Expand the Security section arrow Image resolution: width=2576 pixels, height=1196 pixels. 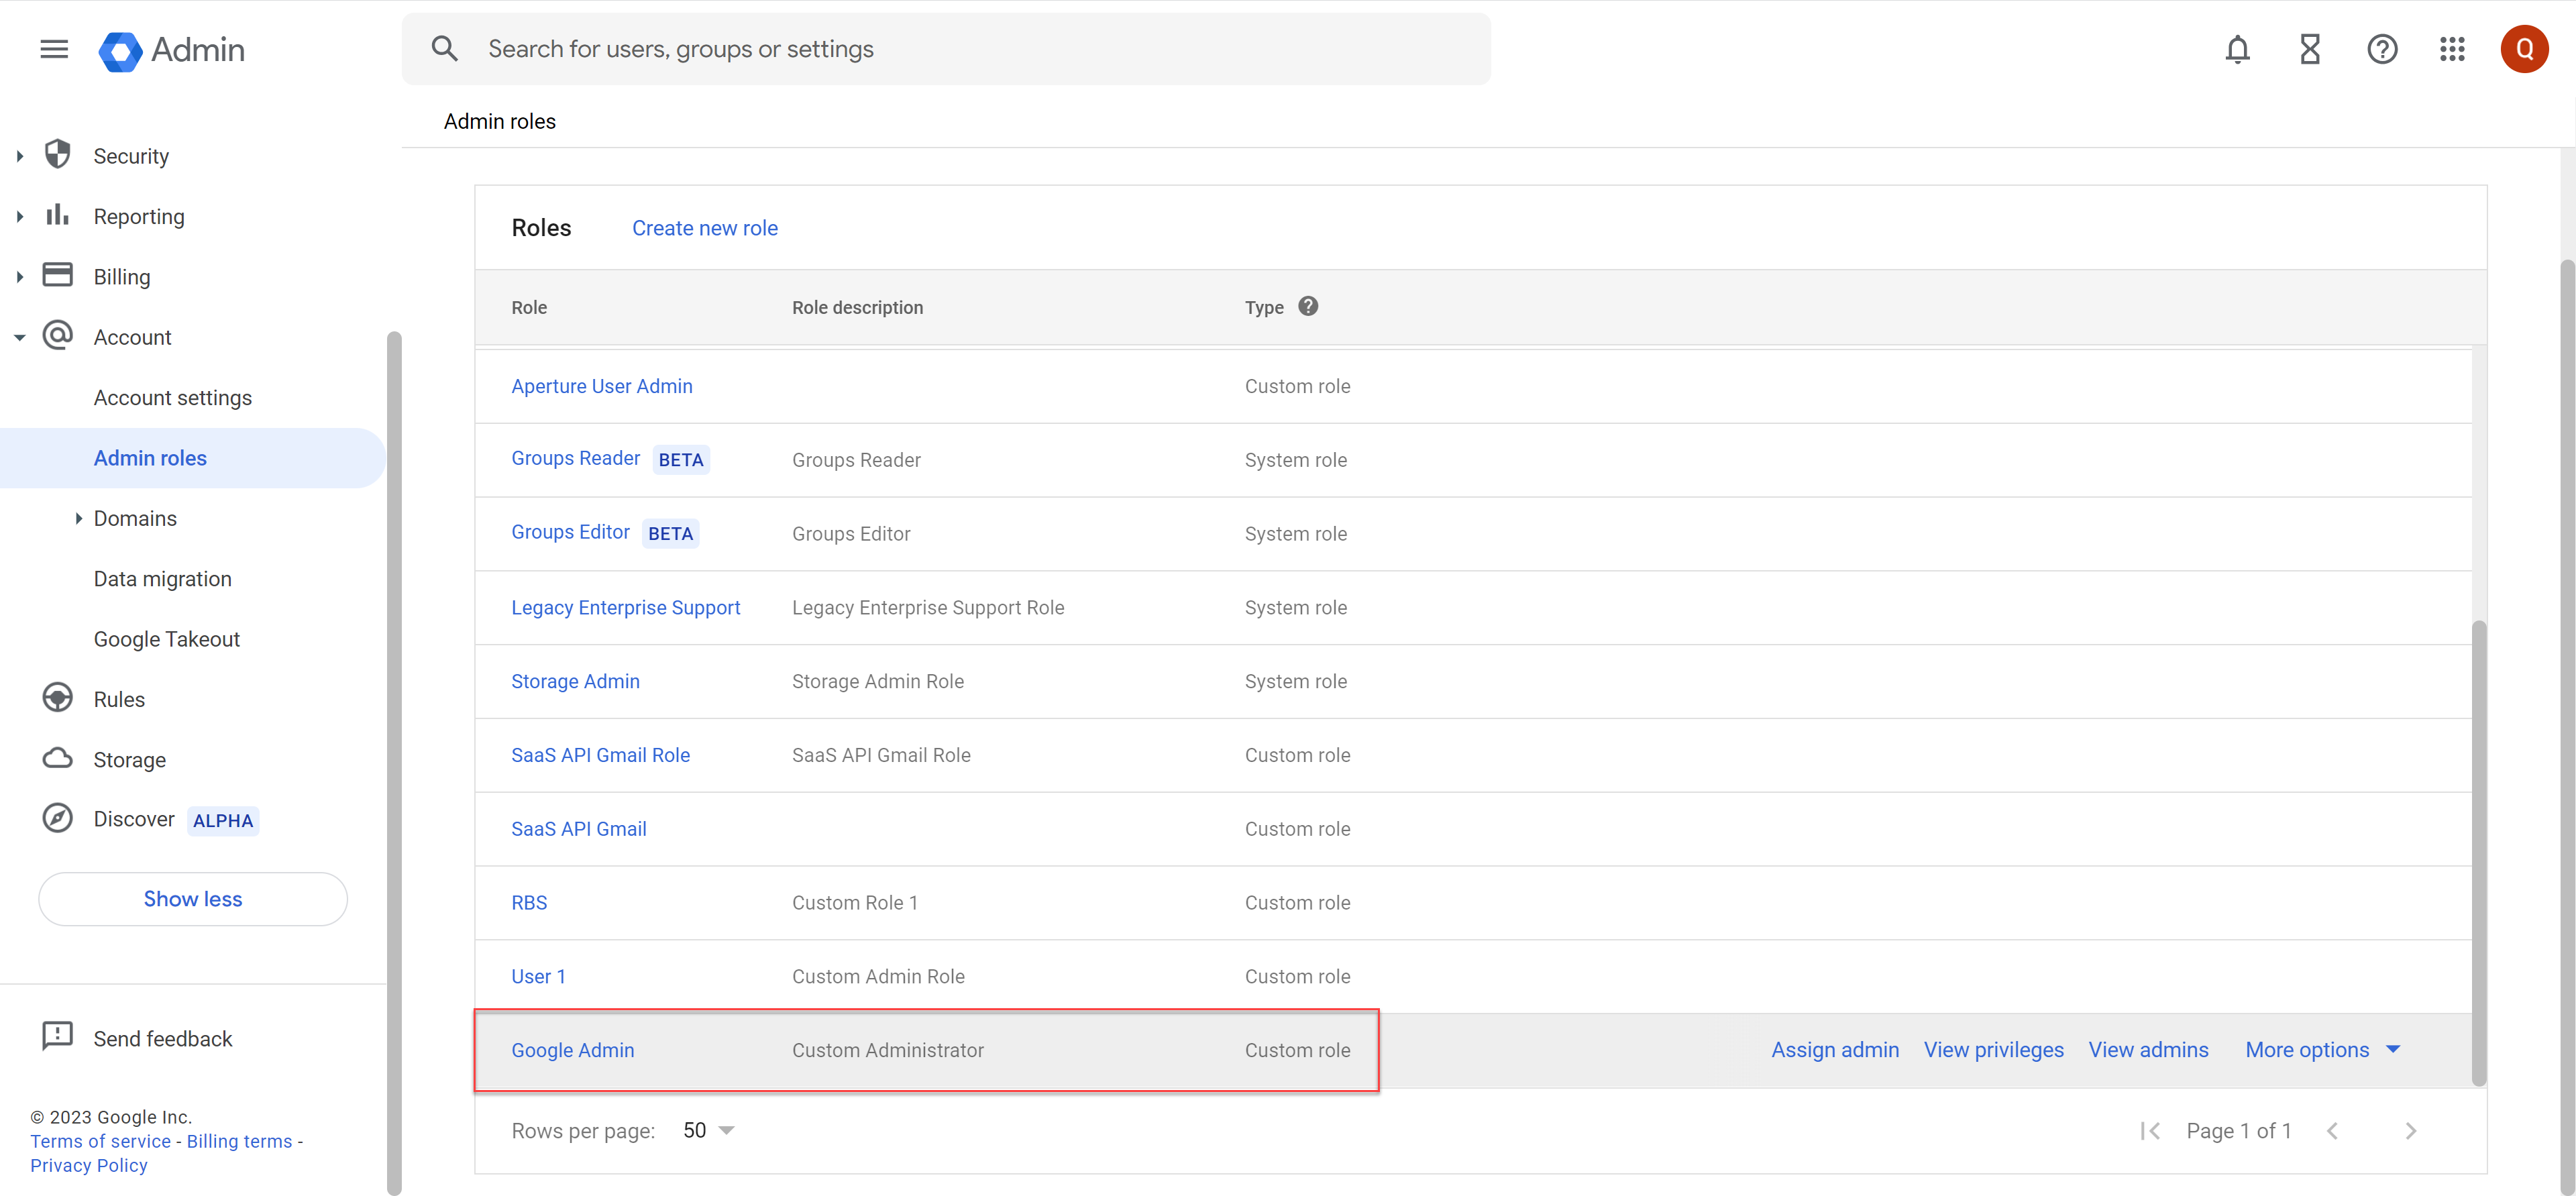point(19,156)
